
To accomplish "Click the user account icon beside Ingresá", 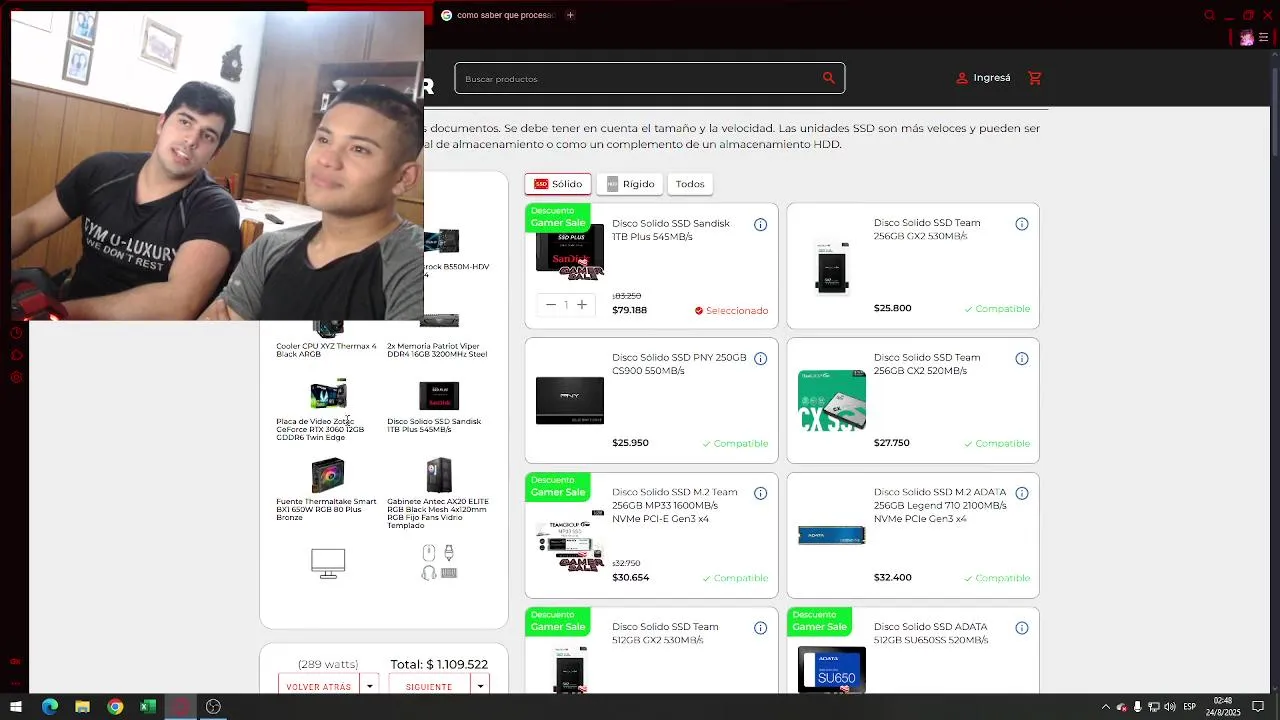I will point(962,78).
